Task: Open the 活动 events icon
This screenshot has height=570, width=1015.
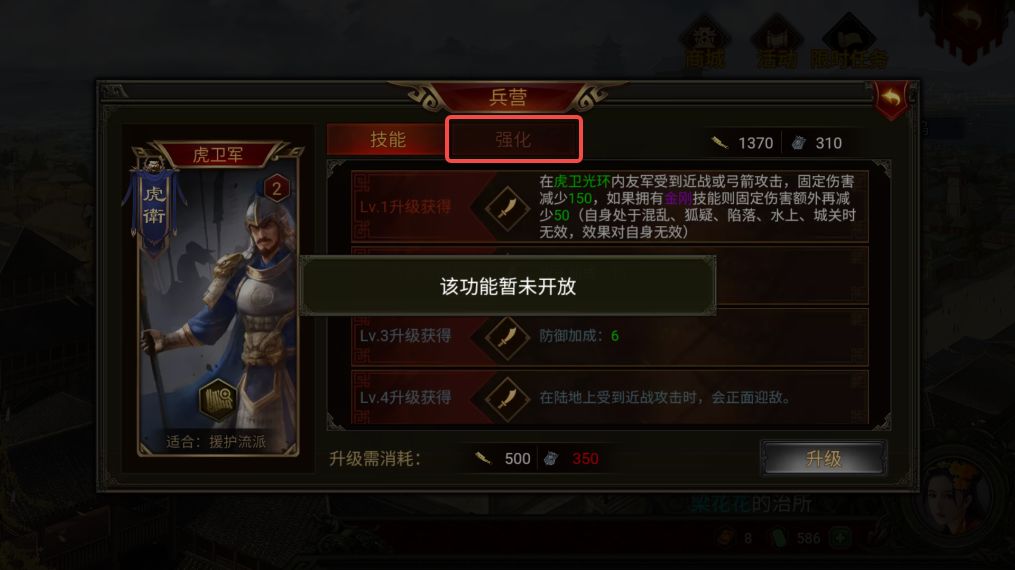Action: tap(776, 43)
